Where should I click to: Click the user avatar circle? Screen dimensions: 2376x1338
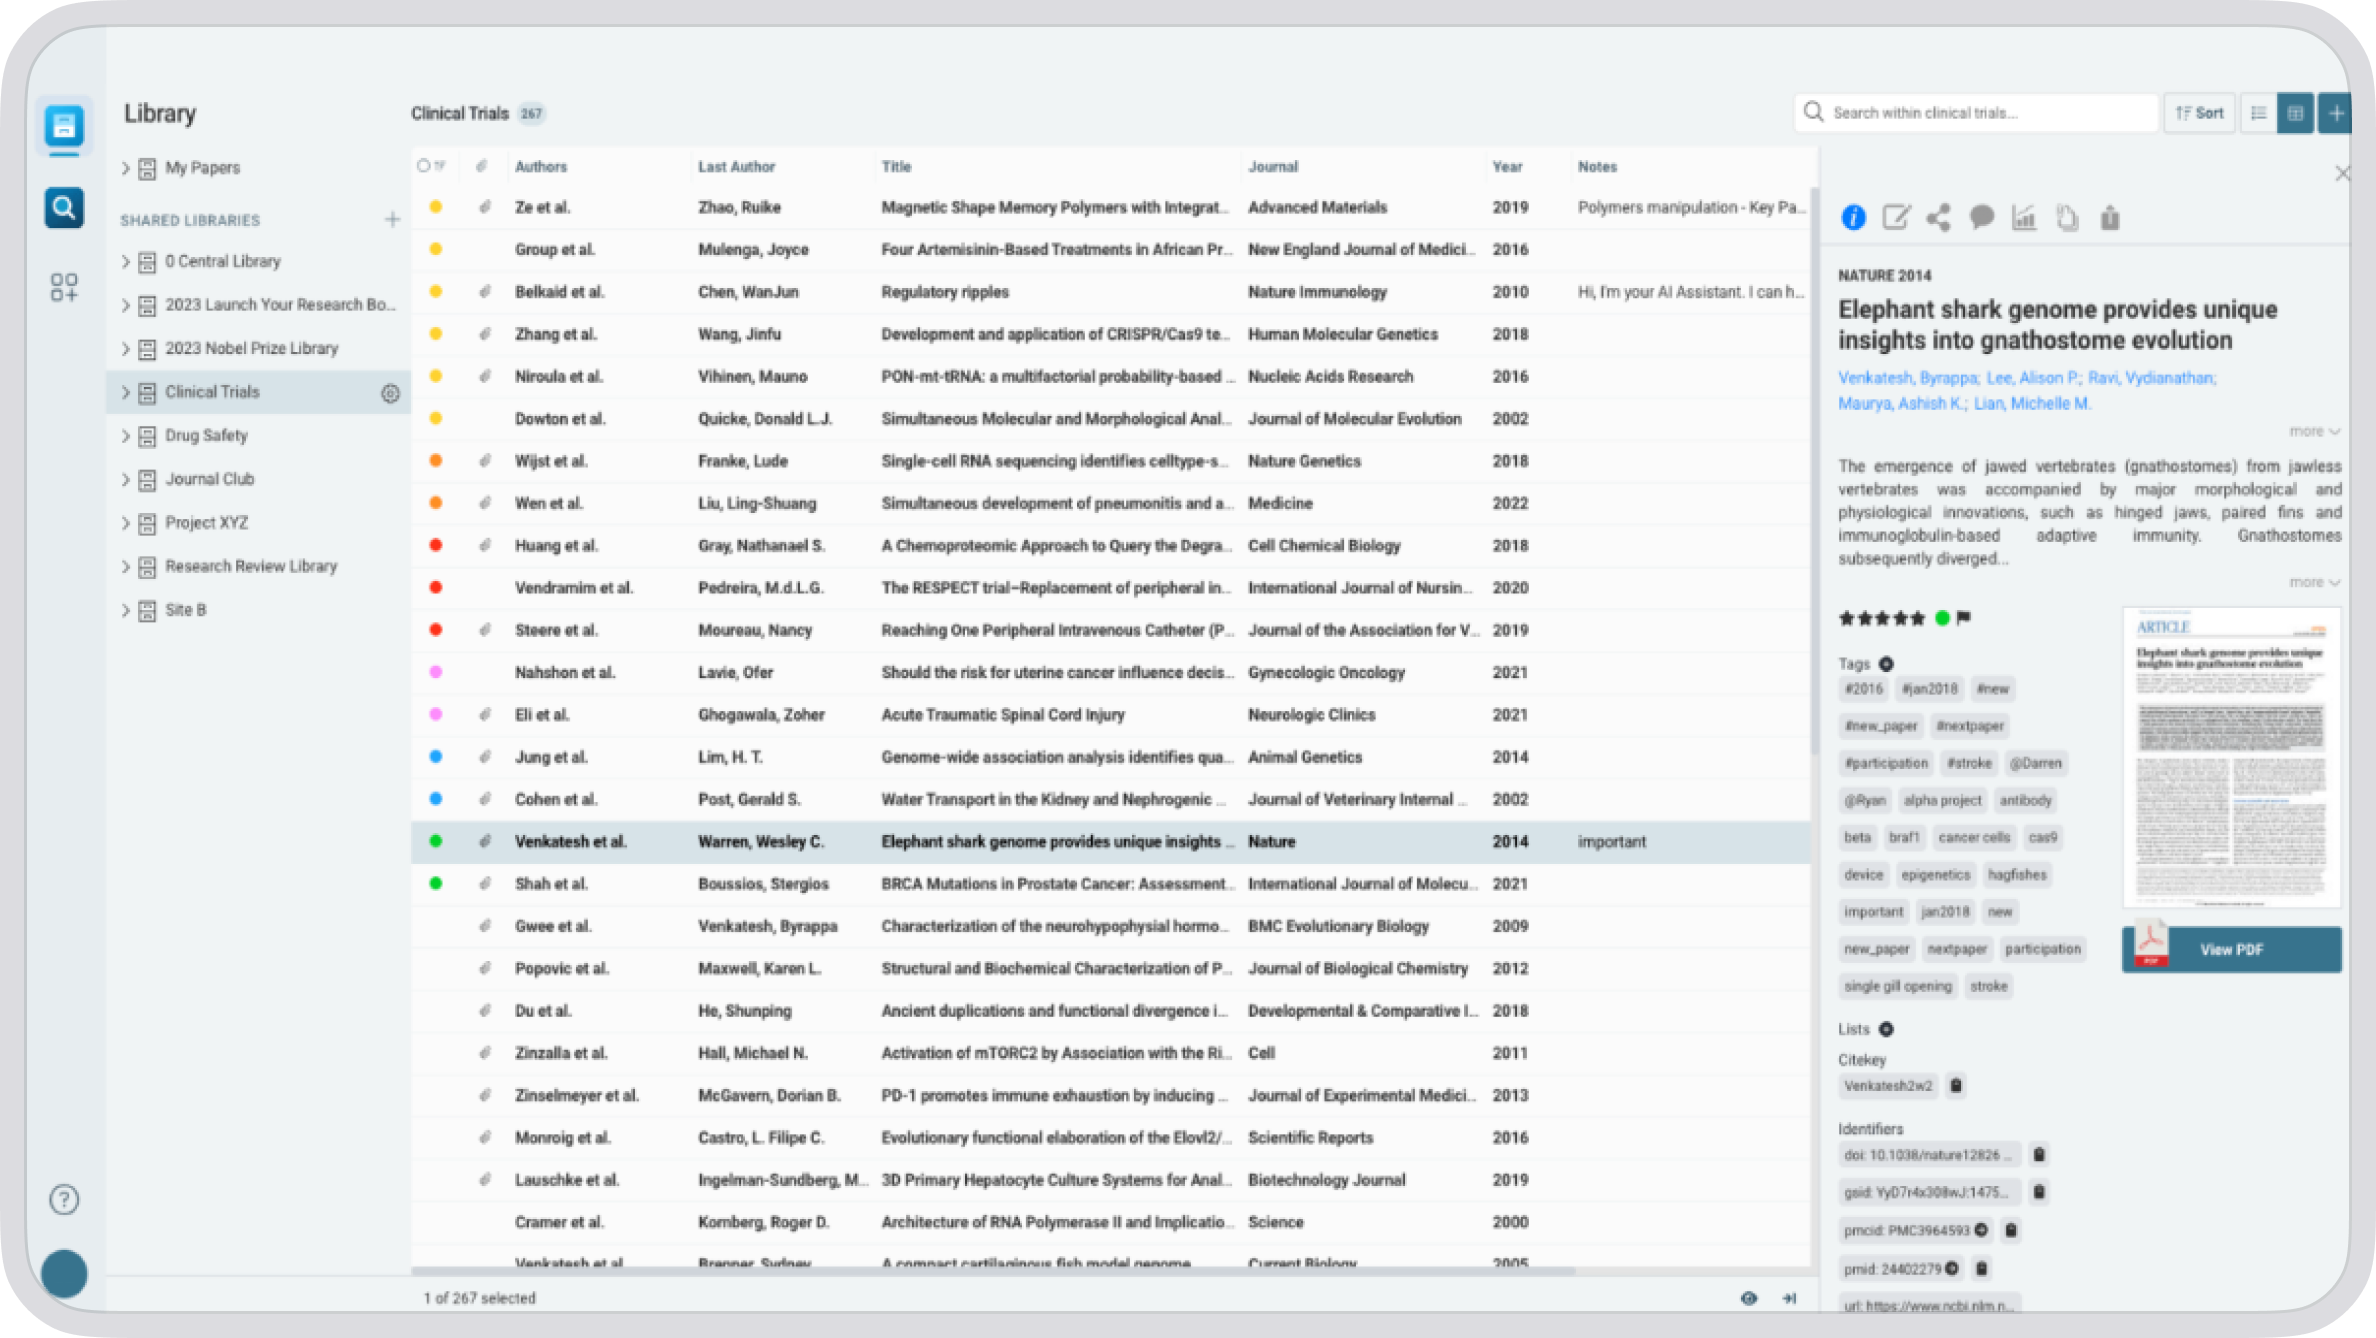pyautogui.click(x=64, y=1274)
